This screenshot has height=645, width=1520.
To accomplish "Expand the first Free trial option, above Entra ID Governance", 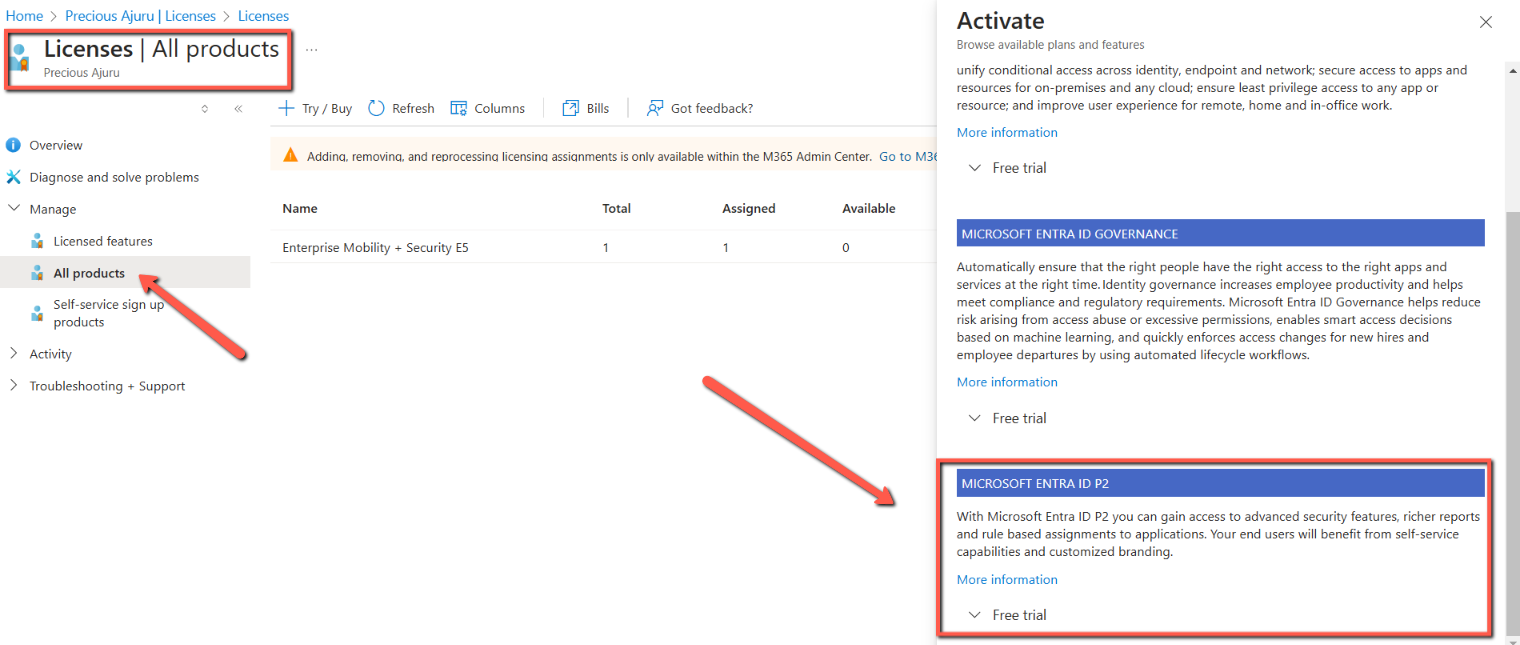I will 1008,168.
